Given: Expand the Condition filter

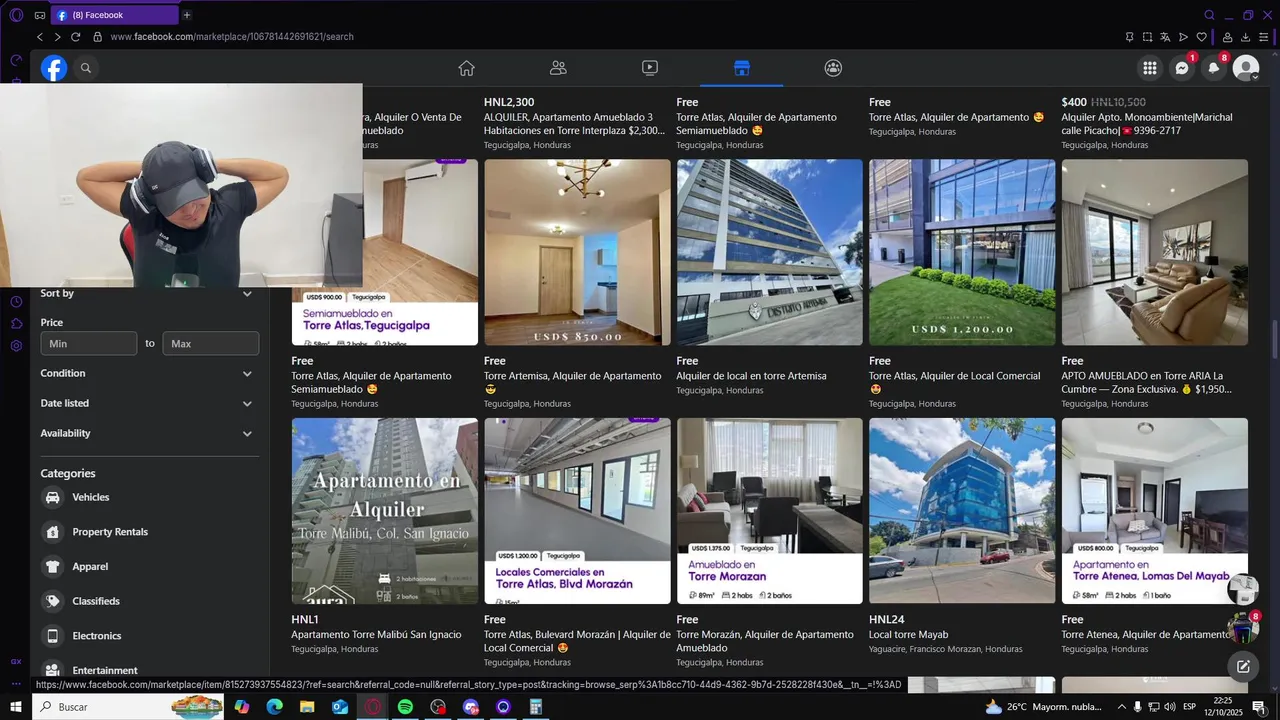Looking at the screenshot, I should (149, 373).
